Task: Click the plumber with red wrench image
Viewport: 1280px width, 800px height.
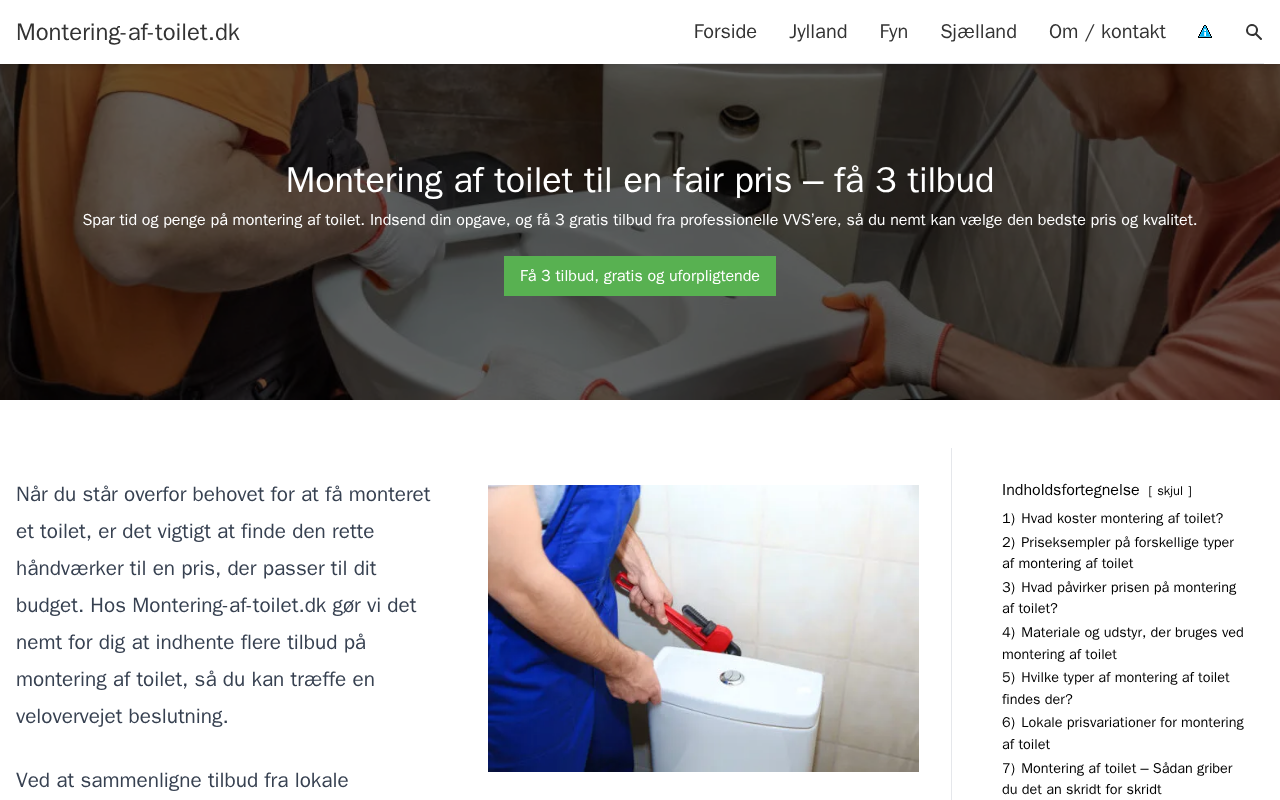Action: point(703,628)
